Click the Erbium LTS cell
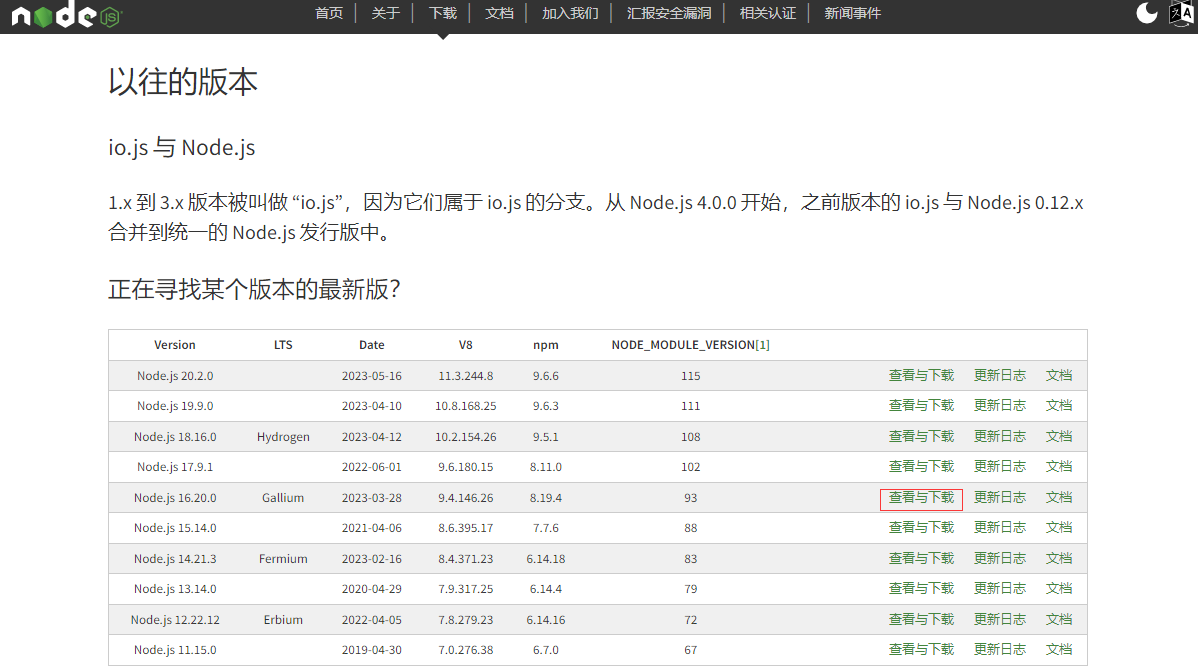This screenshot has width=1198, height=666. 283,620
